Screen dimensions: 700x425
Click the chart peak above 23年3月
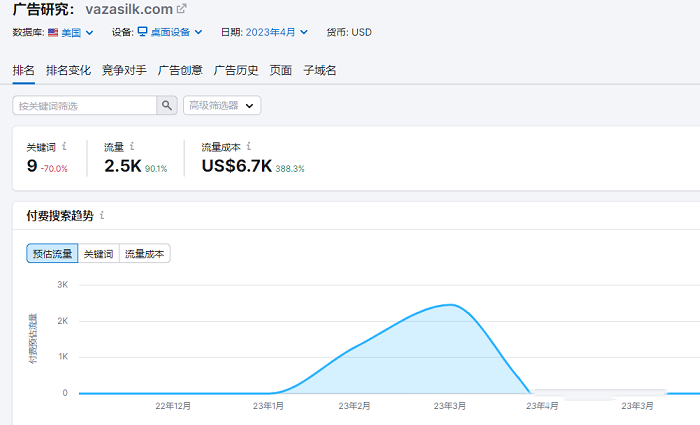[x=451, y=305]
